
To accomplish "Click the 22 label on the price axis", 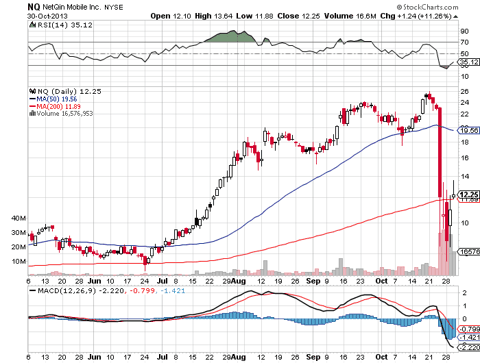I will 465,114.
